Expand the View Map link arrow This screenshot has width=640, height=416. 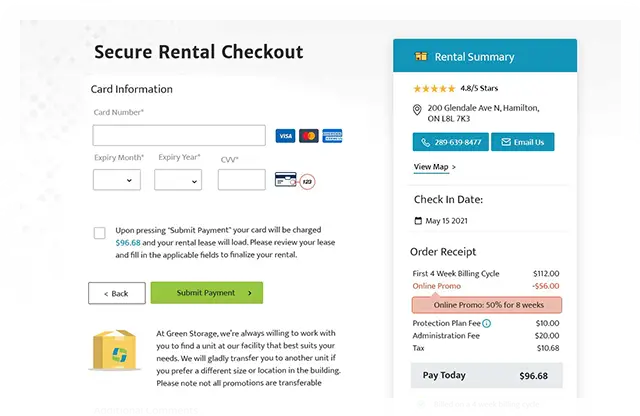pyautogui.click(x=454, y=167)
